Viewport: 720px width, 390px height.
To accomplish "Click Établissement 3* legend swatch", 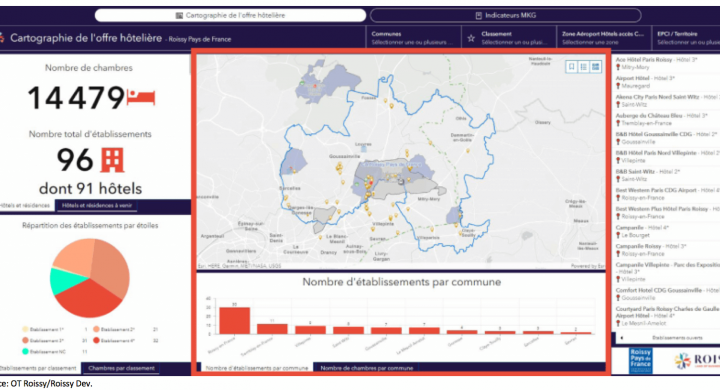I will [25, 340].
